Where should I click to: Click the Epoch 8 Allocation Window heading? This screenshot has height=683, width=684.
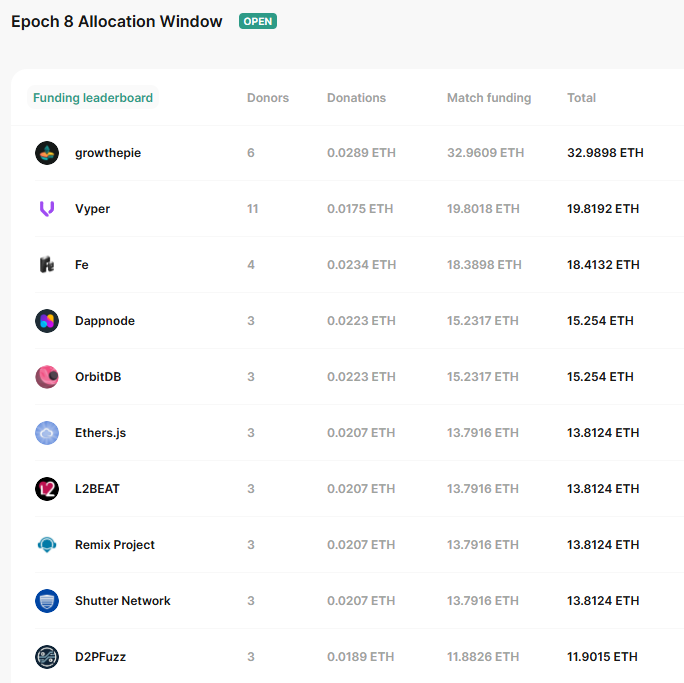tap(116, 21)
